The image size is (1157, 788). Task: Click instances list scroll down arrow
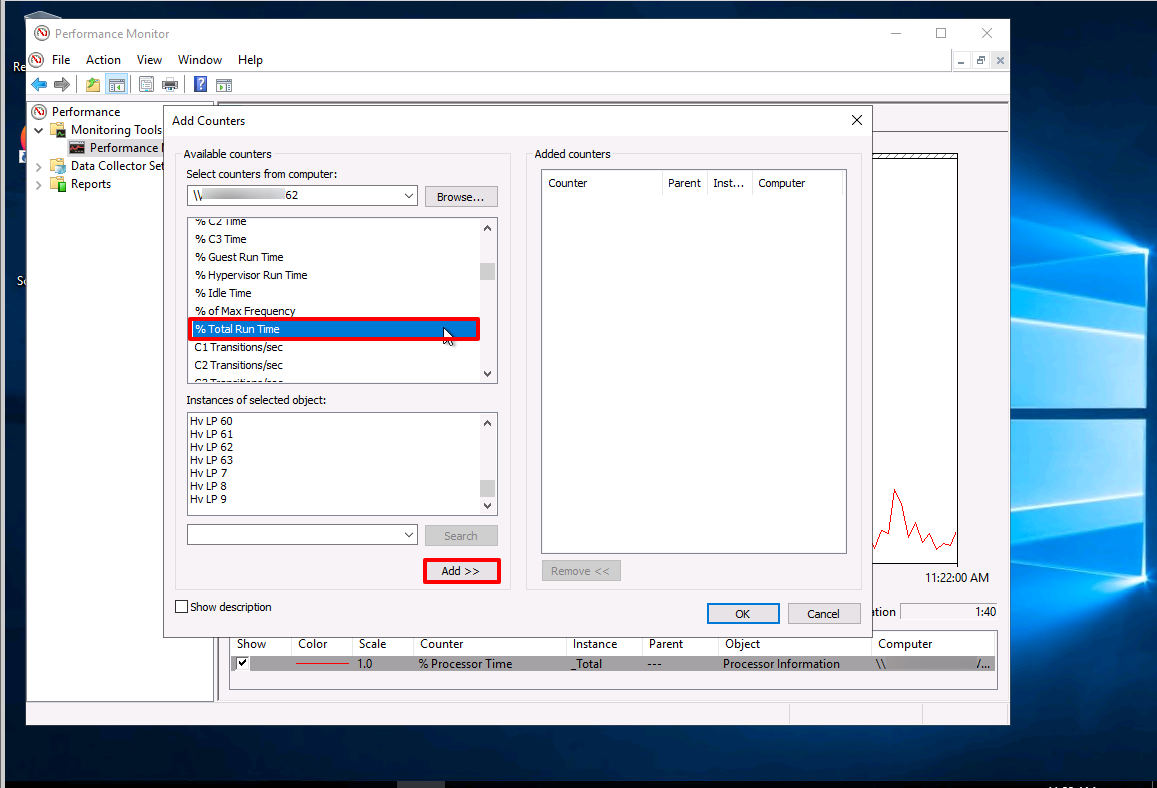point(487,505)
